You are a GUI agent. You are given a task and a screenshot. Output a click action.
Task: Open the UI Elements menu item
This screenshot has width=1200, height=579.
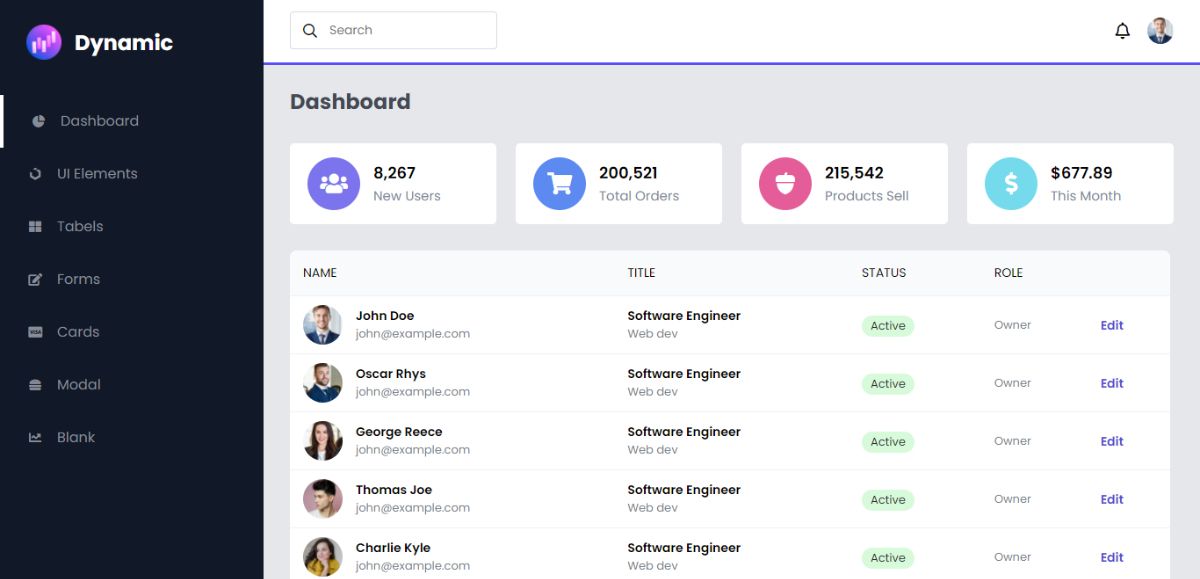pyautogui.click(x=132, y=174)
